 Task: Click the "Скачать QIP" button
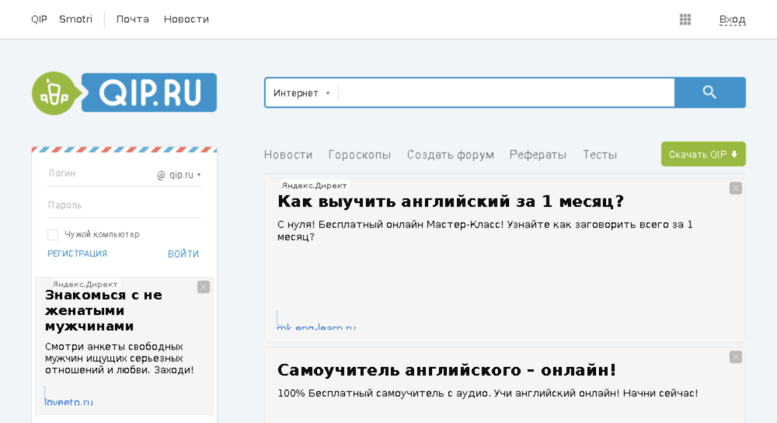pos(703,154)
